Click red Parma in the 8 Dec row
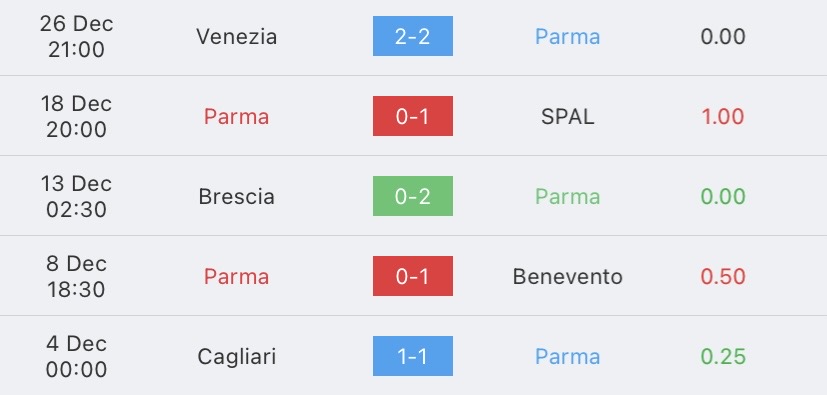Viewport: 827px width, 395px height. click(236, 277)
